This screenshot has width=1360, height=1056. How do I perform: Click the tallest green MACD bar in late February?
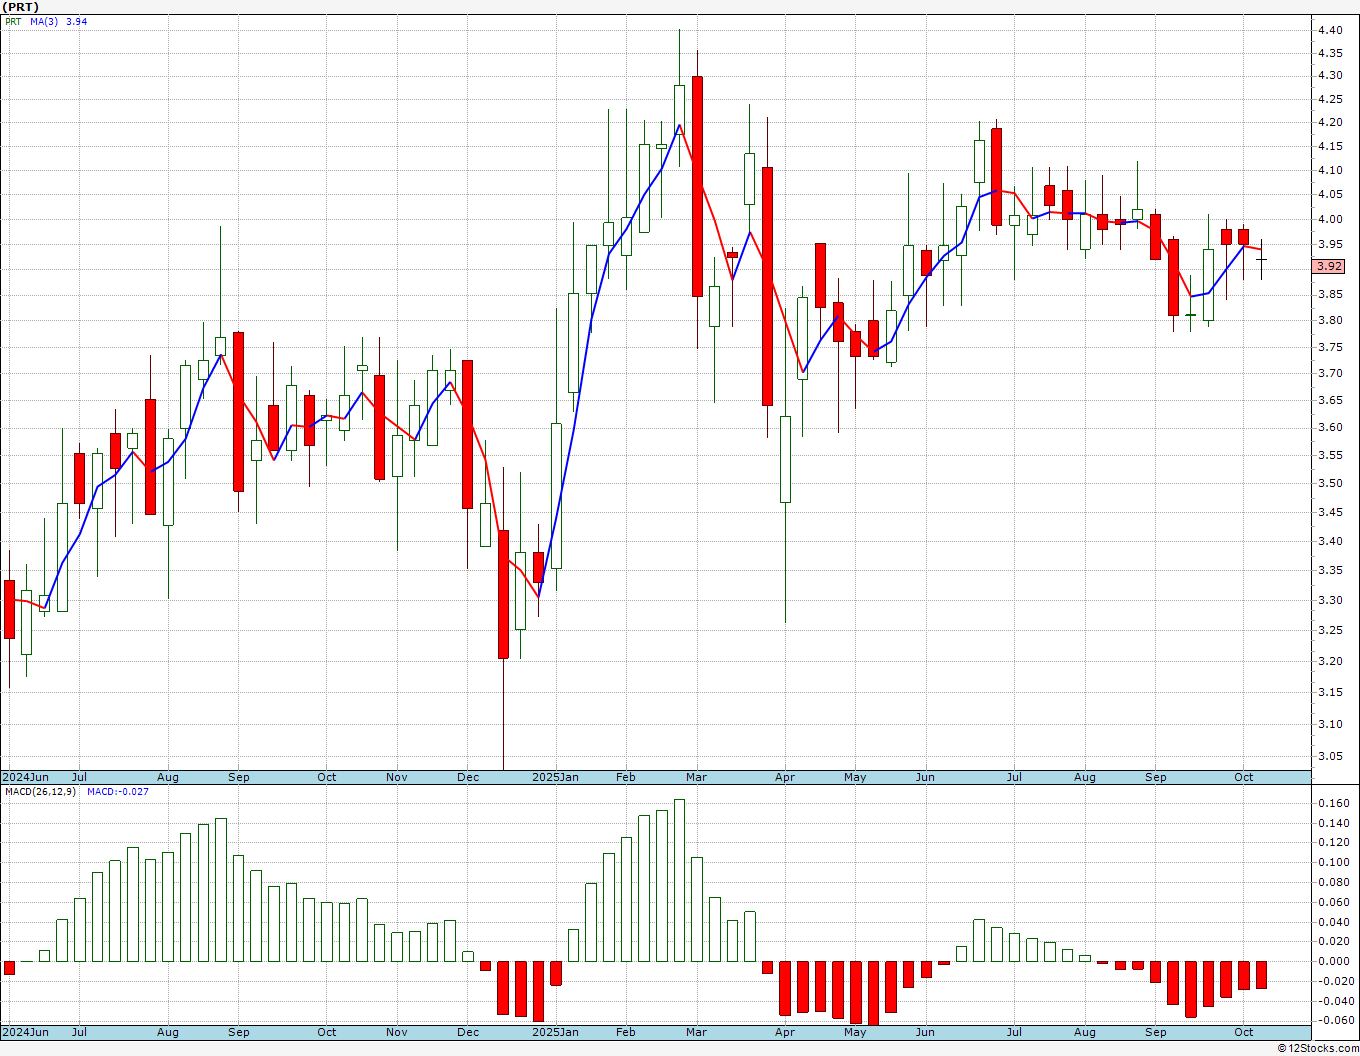pos(679,880)
